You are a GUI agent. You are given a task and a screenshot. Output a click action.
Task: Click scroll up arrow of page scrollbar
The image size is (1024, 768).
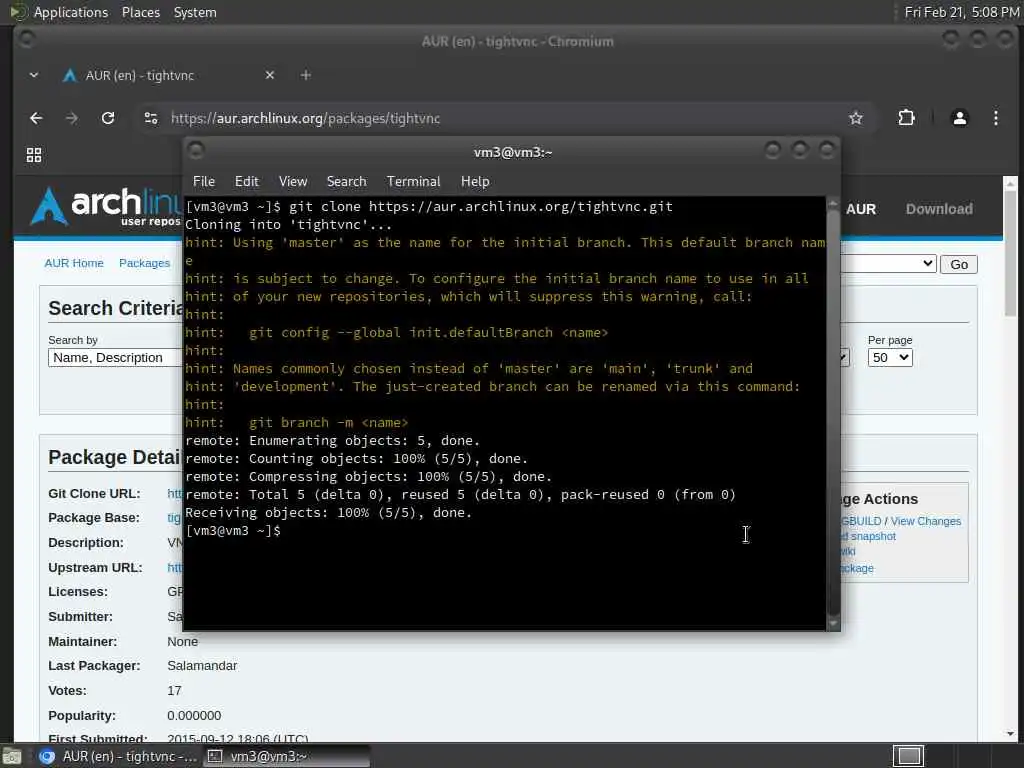point(1010,183)
